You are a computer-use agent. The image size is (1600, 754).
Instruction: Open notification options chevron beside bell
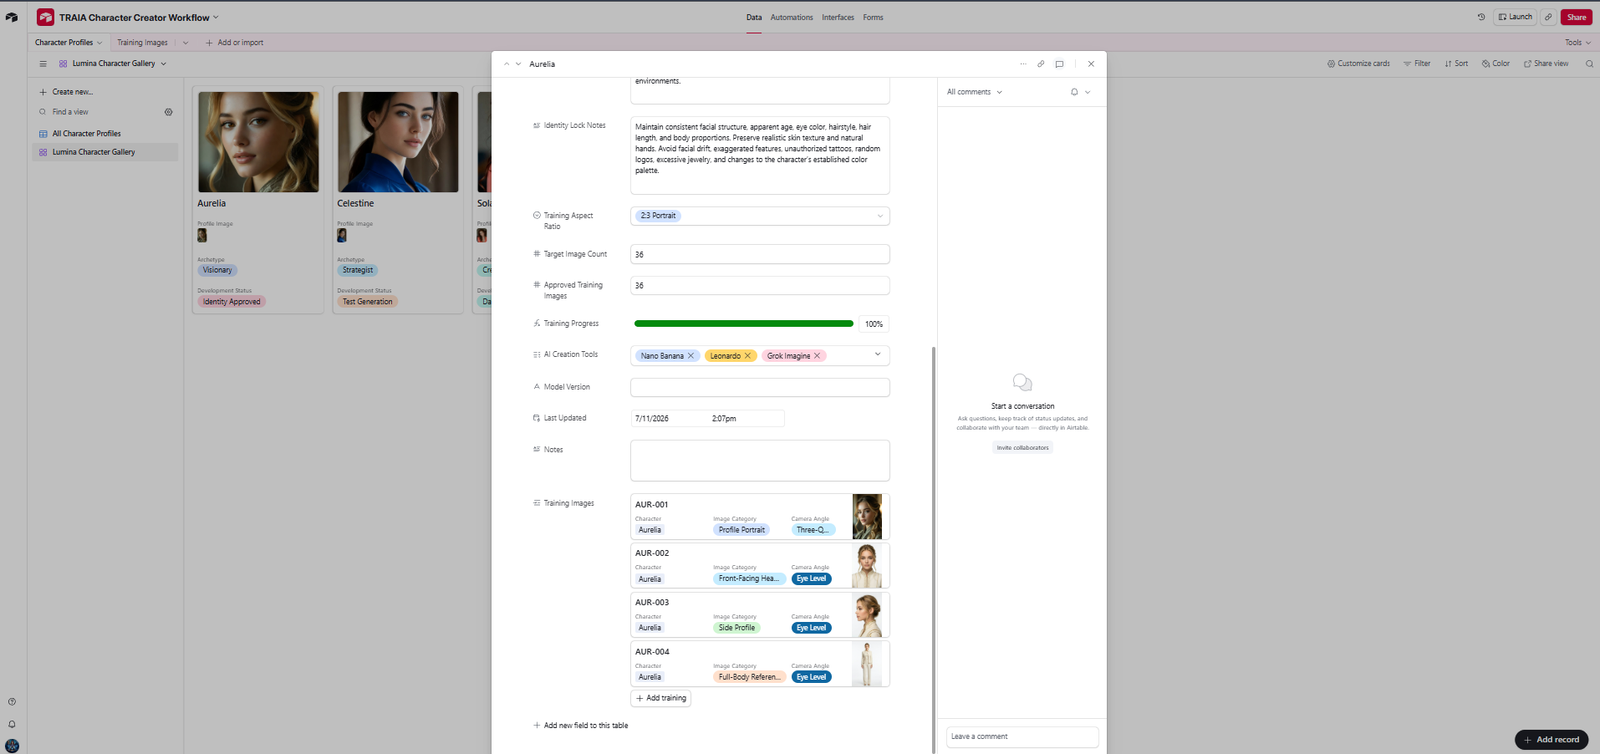point(1087,92)
